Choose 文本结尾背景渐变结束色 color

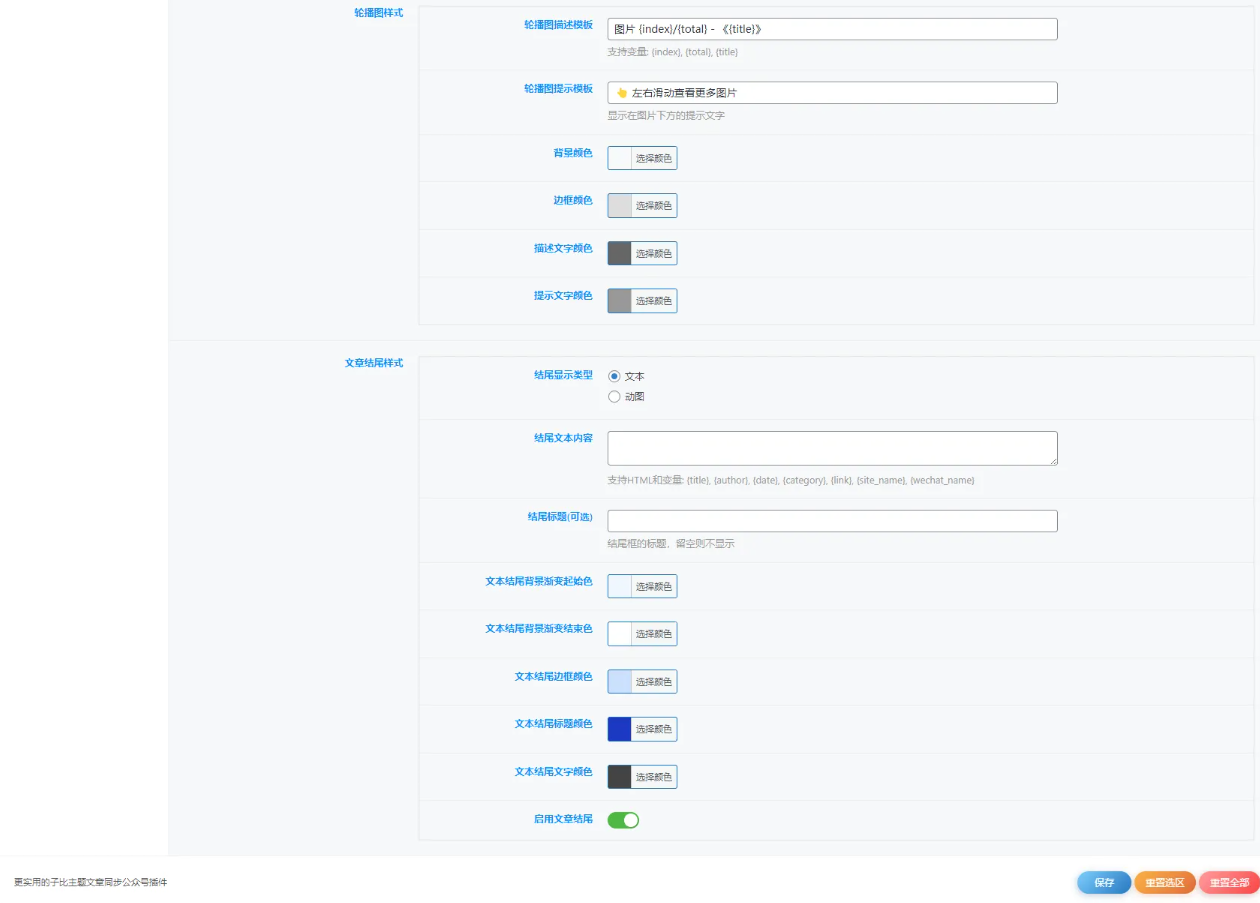(642, 634)
